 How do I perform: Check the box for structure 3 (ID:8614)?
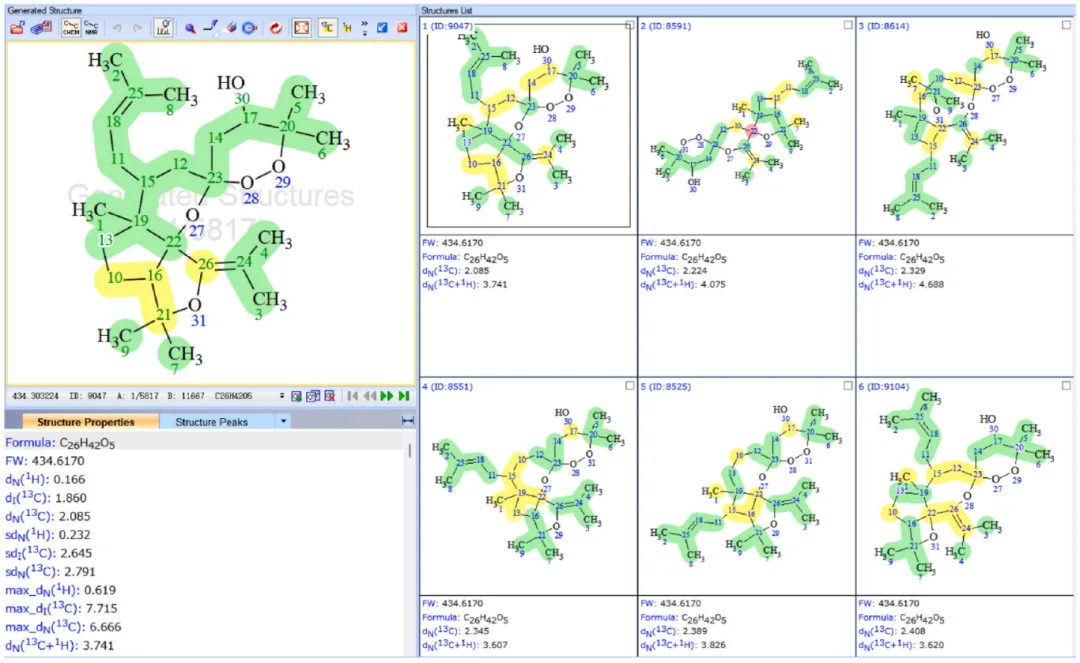(1066, 25)
